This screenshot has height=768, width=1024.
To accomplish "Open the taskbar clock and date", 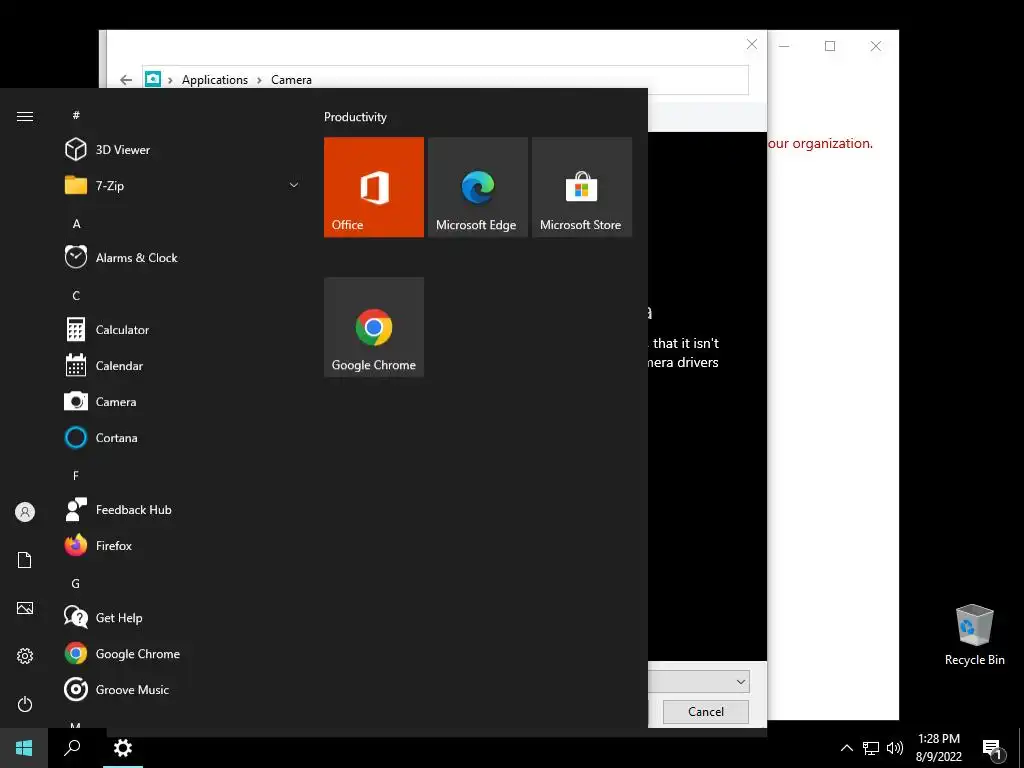I will pyautogui.click(x=938, y=748).
